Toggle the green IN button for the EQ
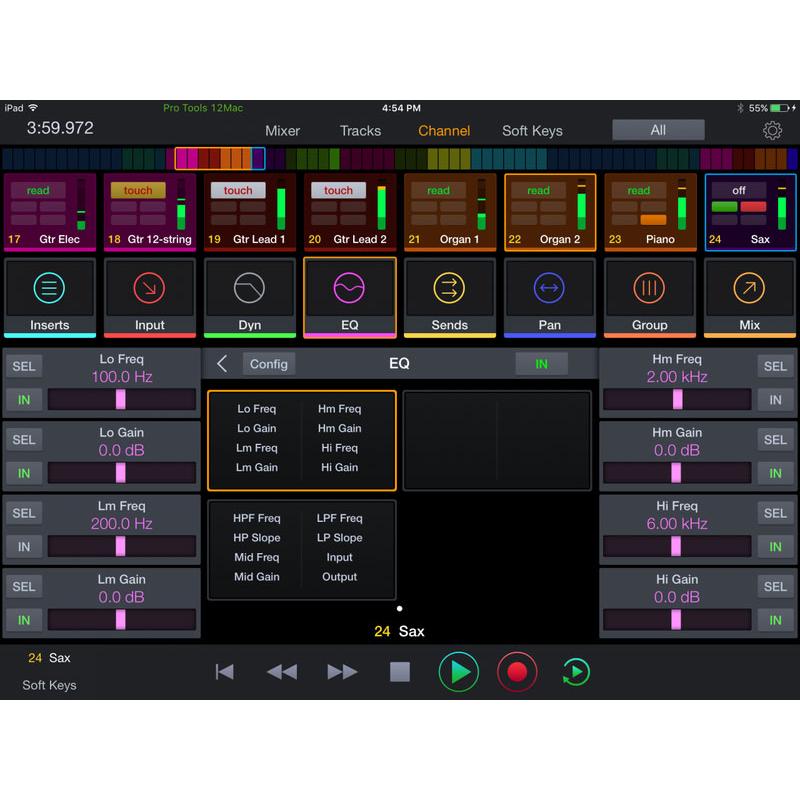The width and height of the screenshot is (800, 800). tap(541, 364)
